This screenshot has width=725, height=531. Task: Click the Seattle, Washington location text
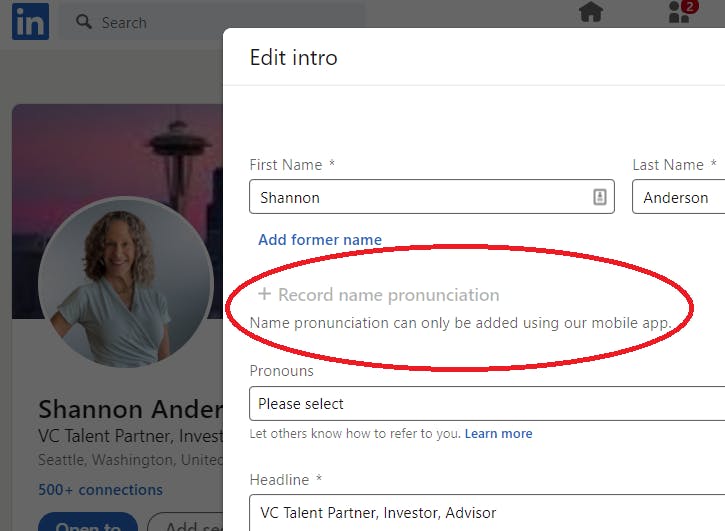131,460
